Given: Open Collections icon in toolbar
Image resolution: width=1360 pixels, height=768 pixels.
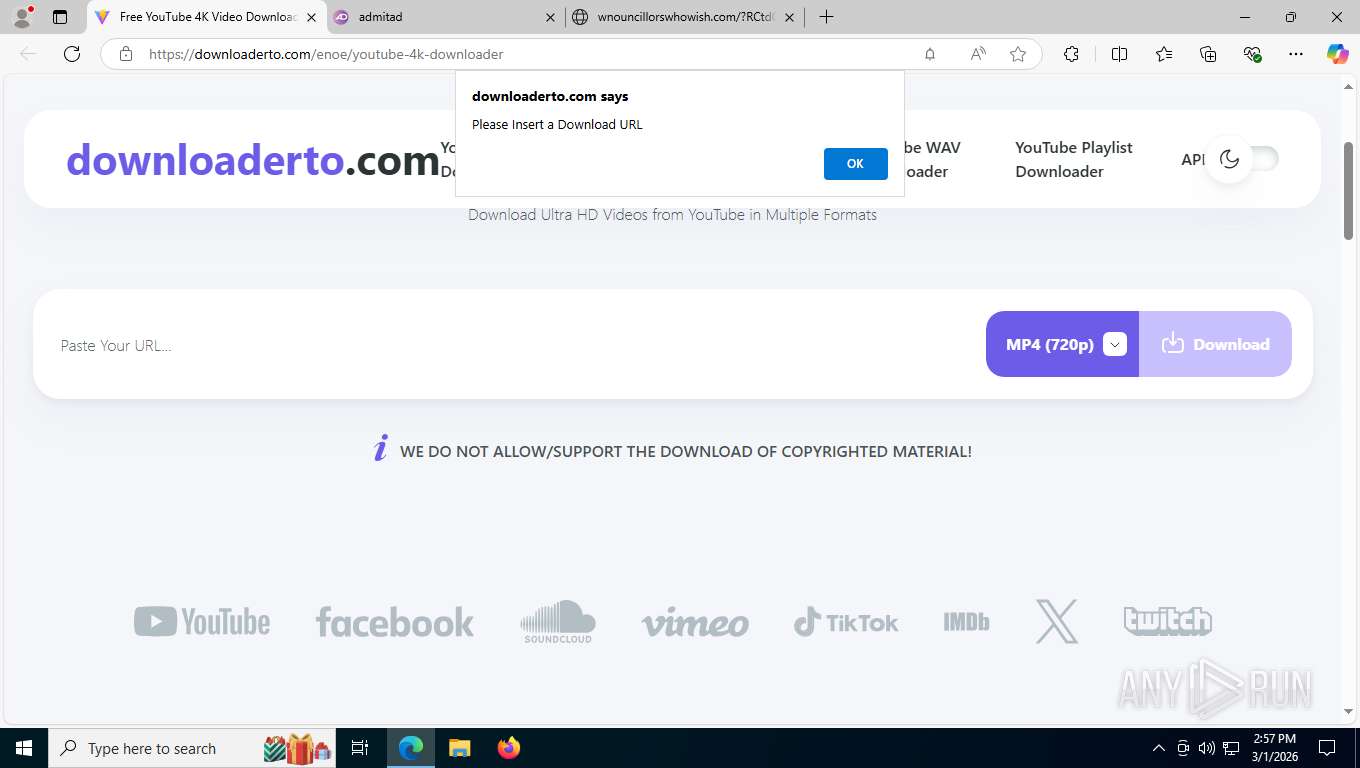Looking at the screenshot, I should click(x=1208, y=54).
